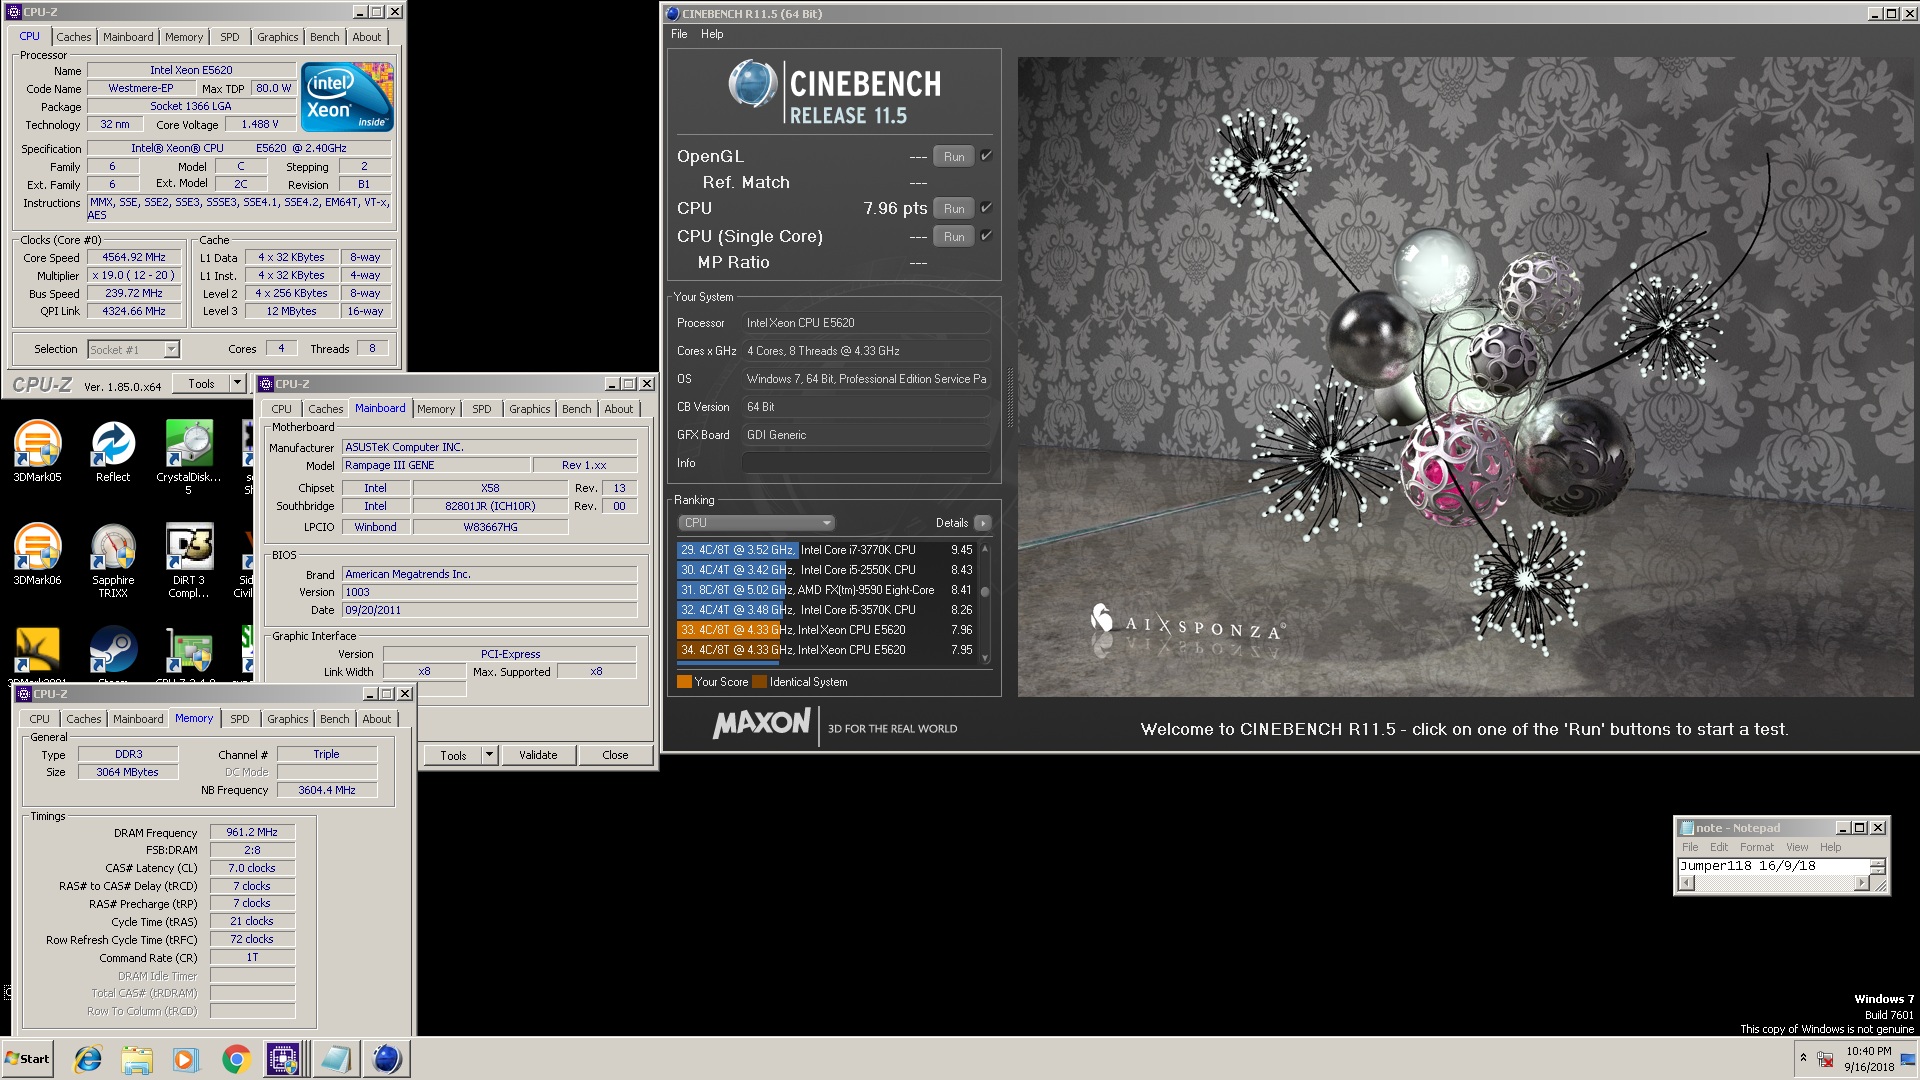Image resolution: width=1920 pixels, height=1080 pixels.
Task: Click the Validate button in CPU-Z
Action: click(538, 755)
